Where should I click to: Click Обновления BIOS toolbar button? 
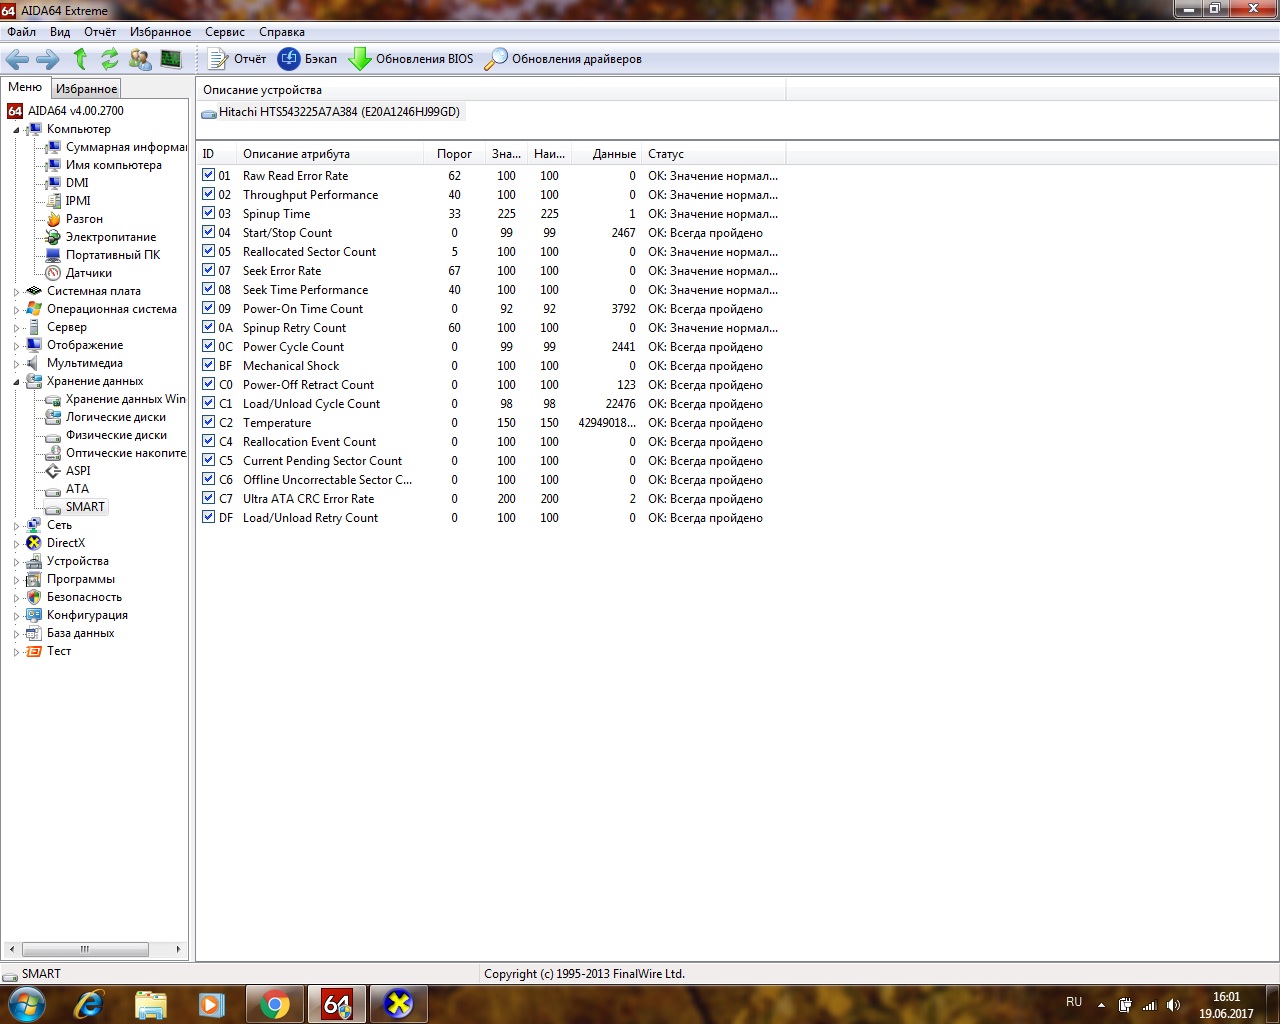point(411,59)
